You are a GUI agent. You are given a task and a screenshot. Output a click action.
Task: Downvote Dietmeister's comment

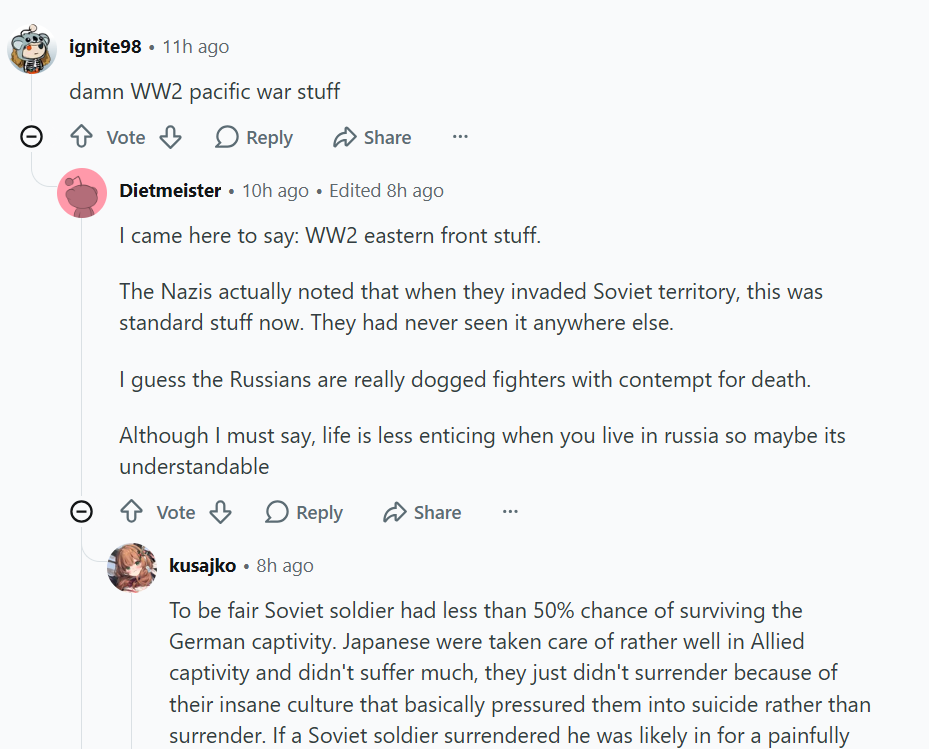[221, 512]
